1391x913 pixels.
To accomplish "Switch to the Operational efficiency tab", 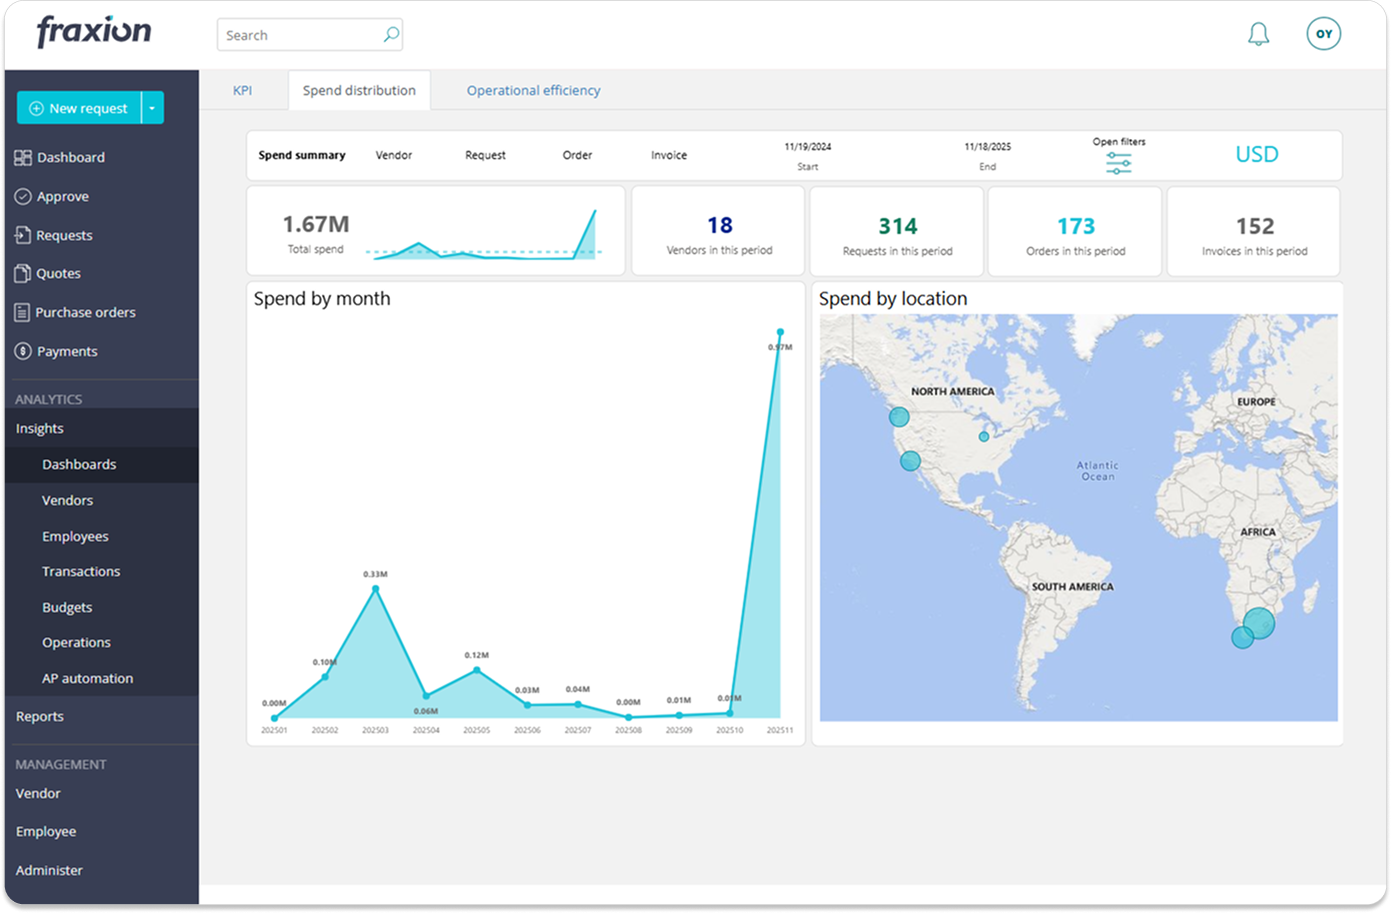I will pyautogui.click(x=533, y=91).
